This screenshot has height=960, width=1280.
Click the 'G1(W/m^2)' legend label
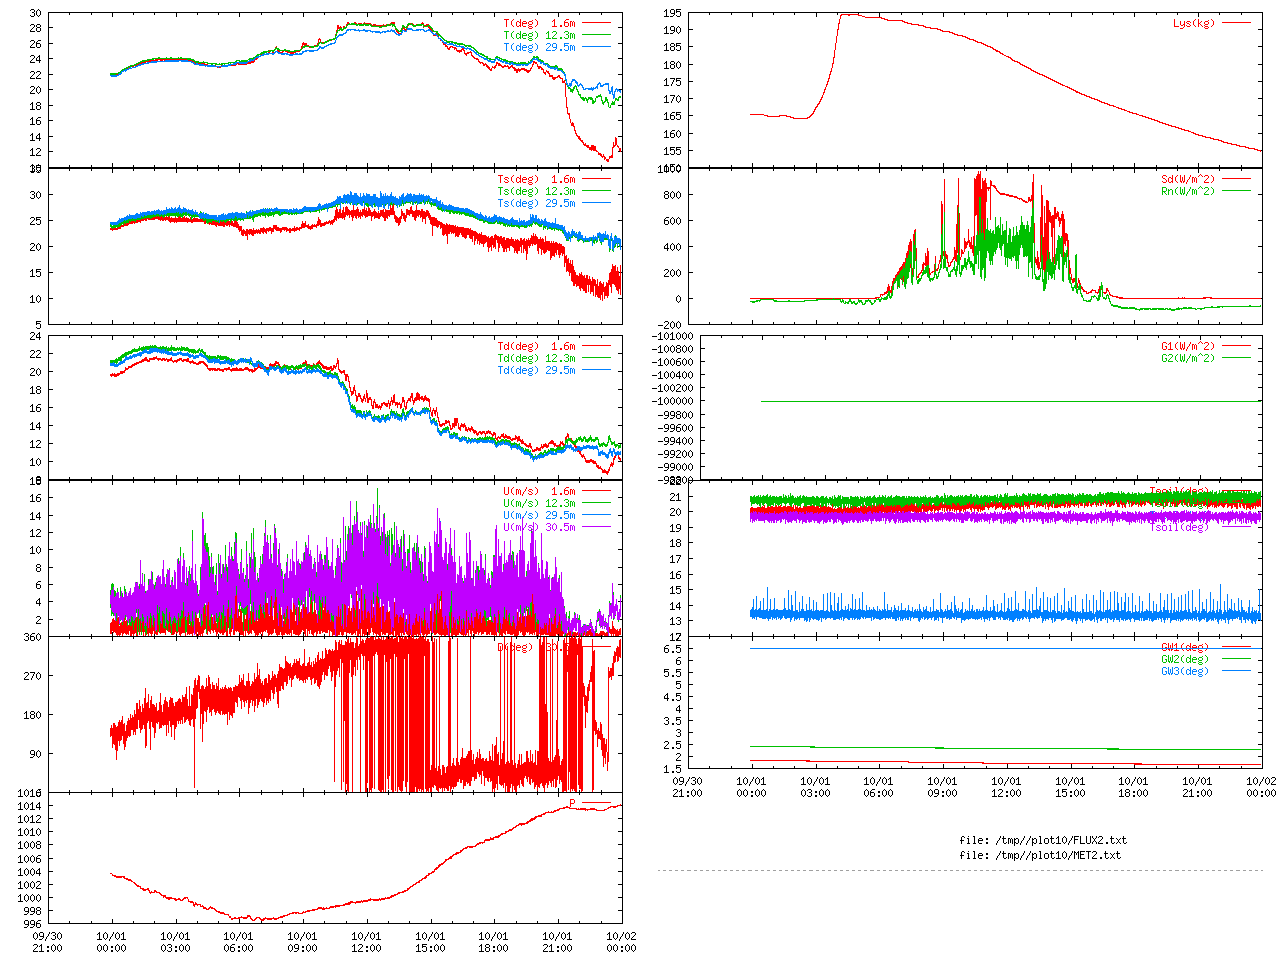(1188, 347)
